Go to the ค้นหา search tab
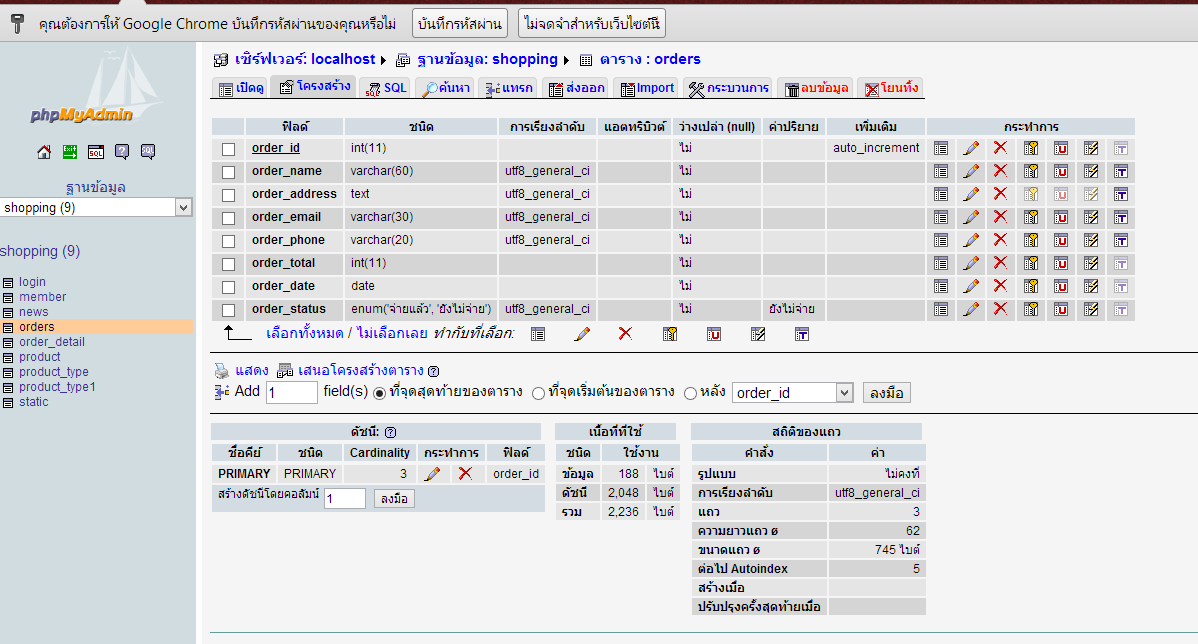1198x644 pixels. click(x=446, y=88)
